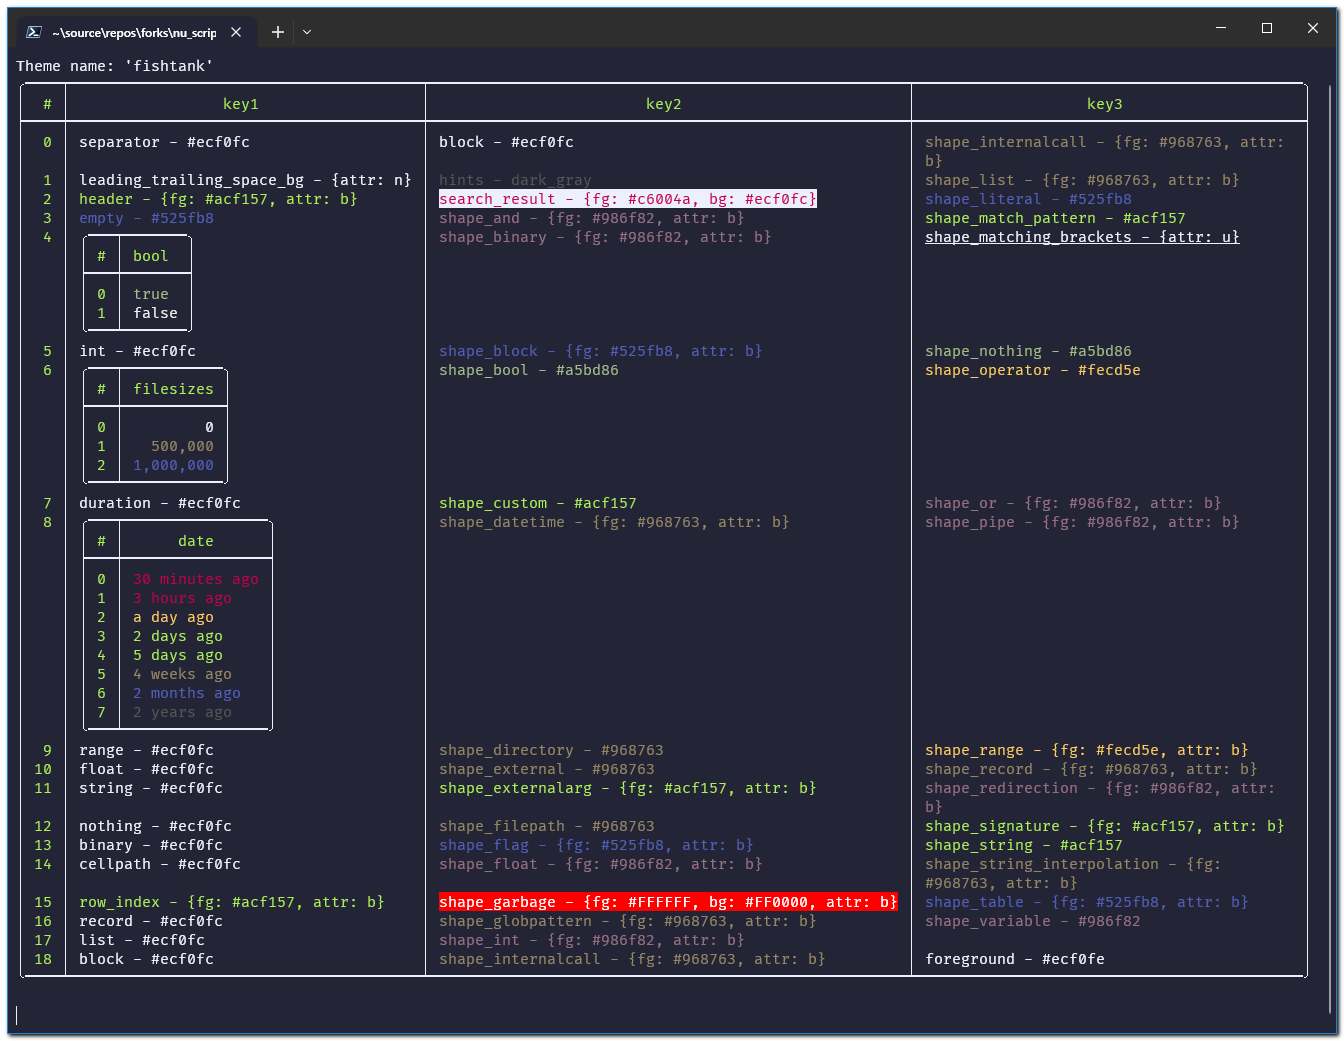The width and height of the screenshot is (1344, 1041).
Task: Close the current terminal tab
Action: [236, 32]
